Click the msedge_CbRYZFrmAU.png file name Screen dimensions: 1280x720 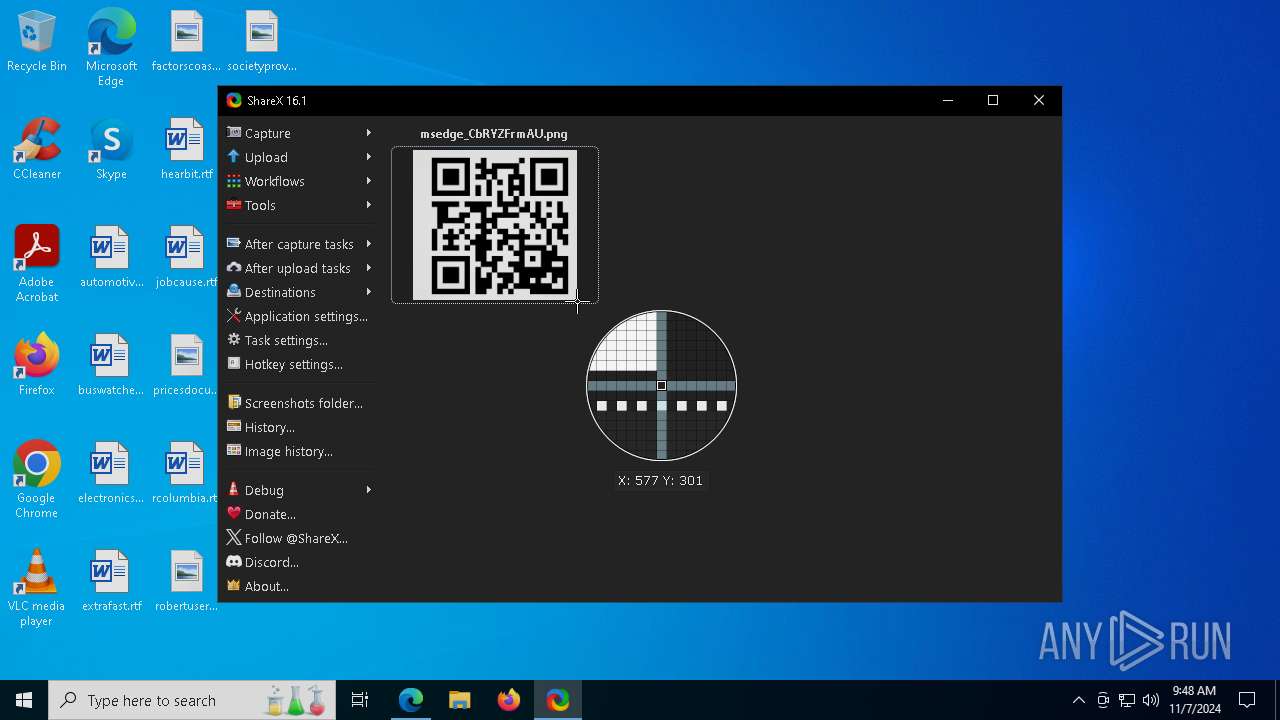[494, 133]
